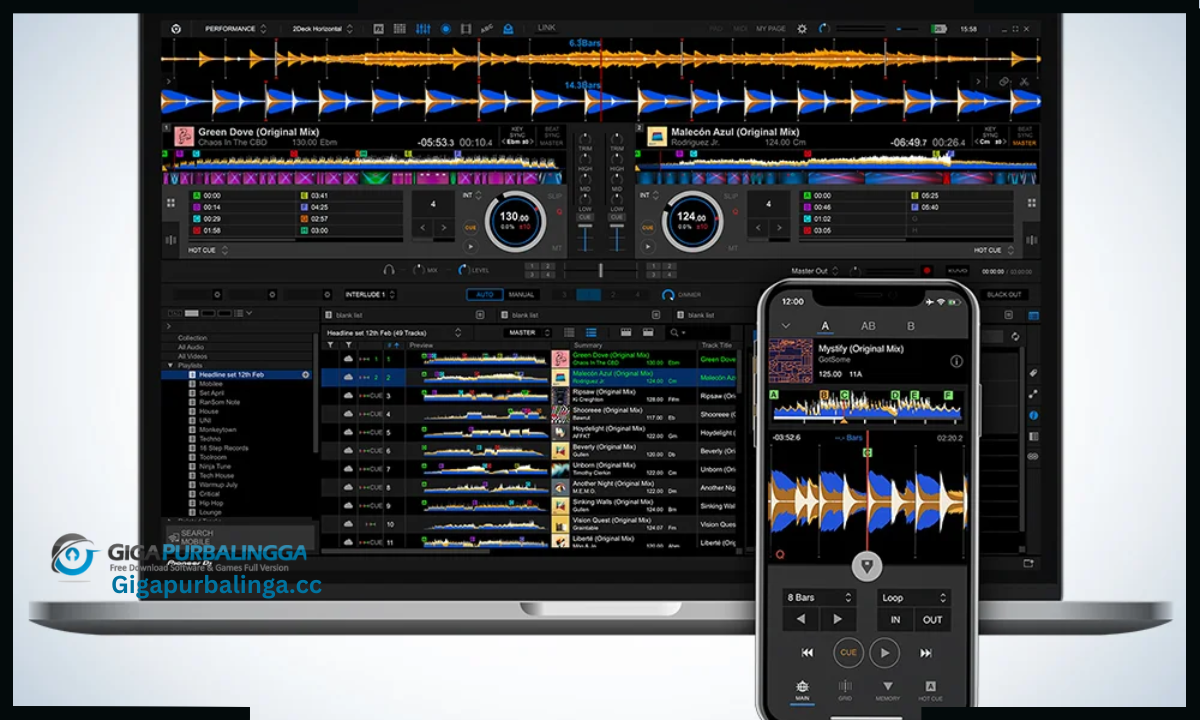1200x720 pixels.
Task: Tap the phone's IN loop button
Action: pyautogui.click(x=895, y=620)
